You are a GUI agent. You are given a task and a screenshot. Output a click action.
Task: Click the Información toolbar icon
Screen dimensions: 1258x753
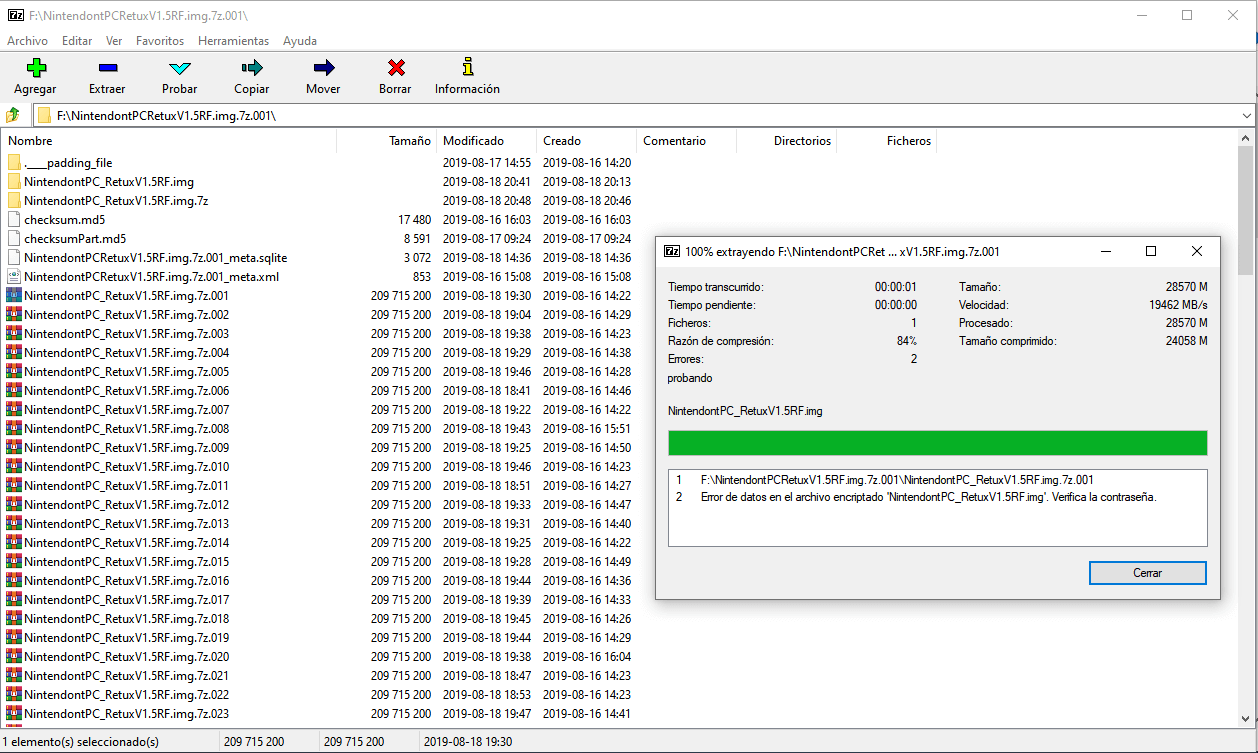[x=467, y=68]
